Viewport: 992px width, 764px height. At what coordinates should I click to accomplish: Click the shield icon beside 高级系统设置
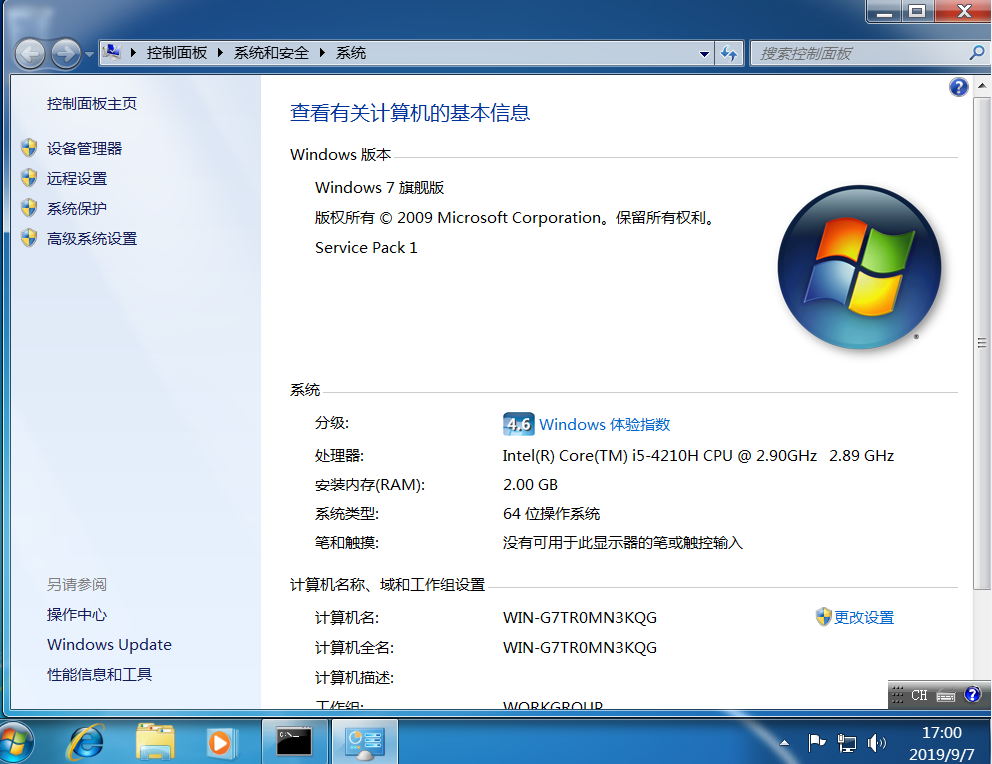point(28,238)
